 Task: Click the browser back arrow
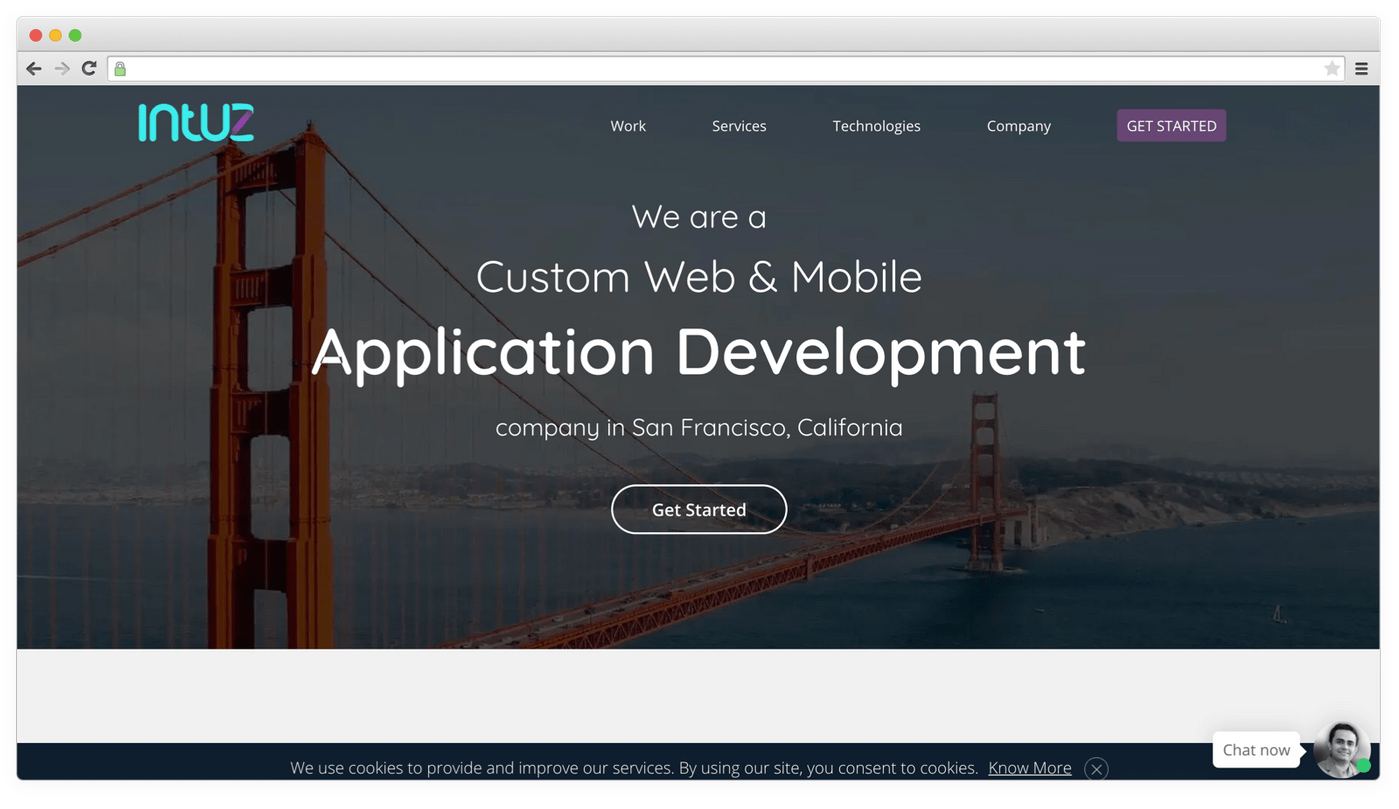(34, 69)
